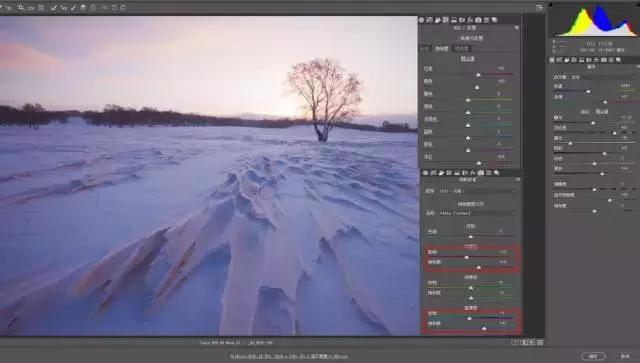
Task: Open the HSL panel's flyout menu icon
Action: (517, 27)
